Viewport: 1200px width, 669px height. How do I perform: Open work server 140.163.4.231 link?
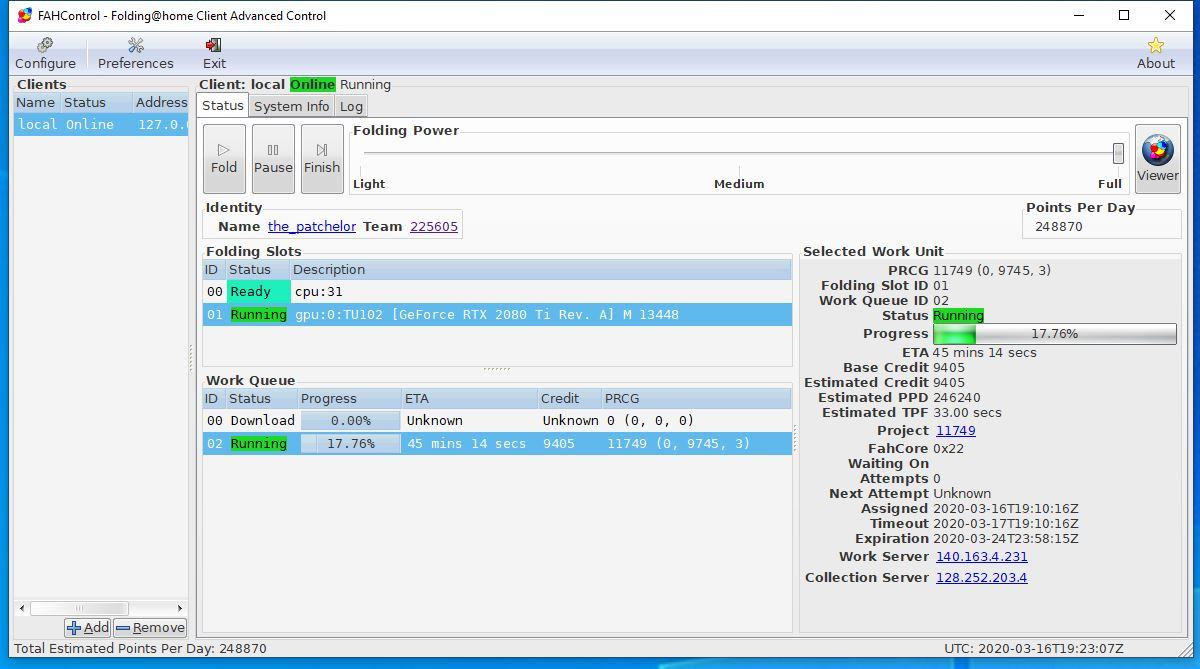point(981,556)
